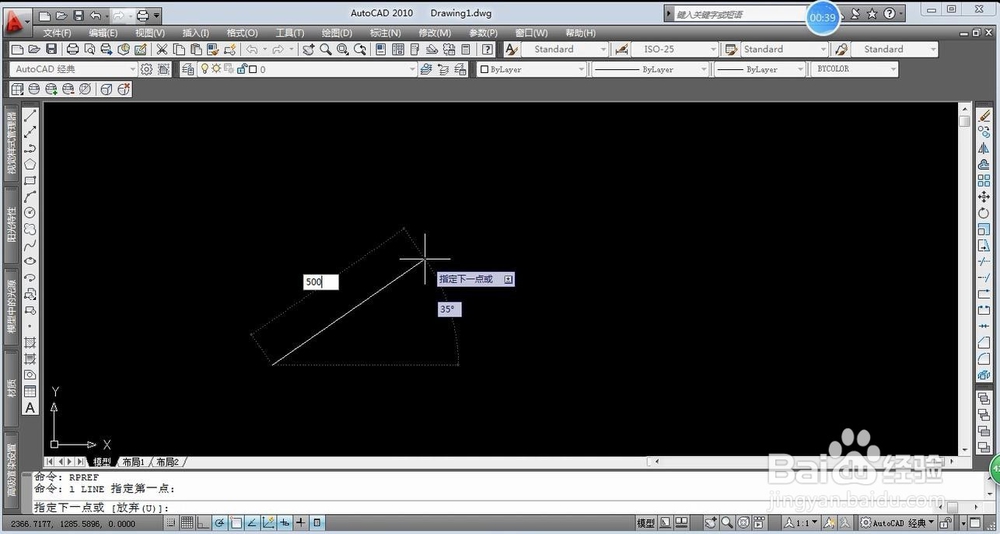Expand the dynamic prompt options arrow
The height and width of the screenshot is (534, 1000).
click(x=508, y=279)
